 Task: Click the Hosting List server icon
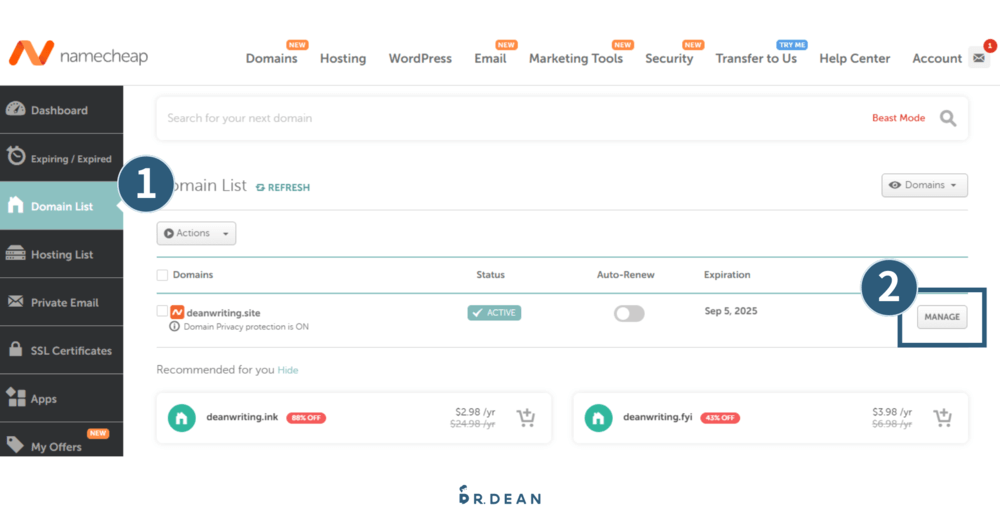(15, 253)
